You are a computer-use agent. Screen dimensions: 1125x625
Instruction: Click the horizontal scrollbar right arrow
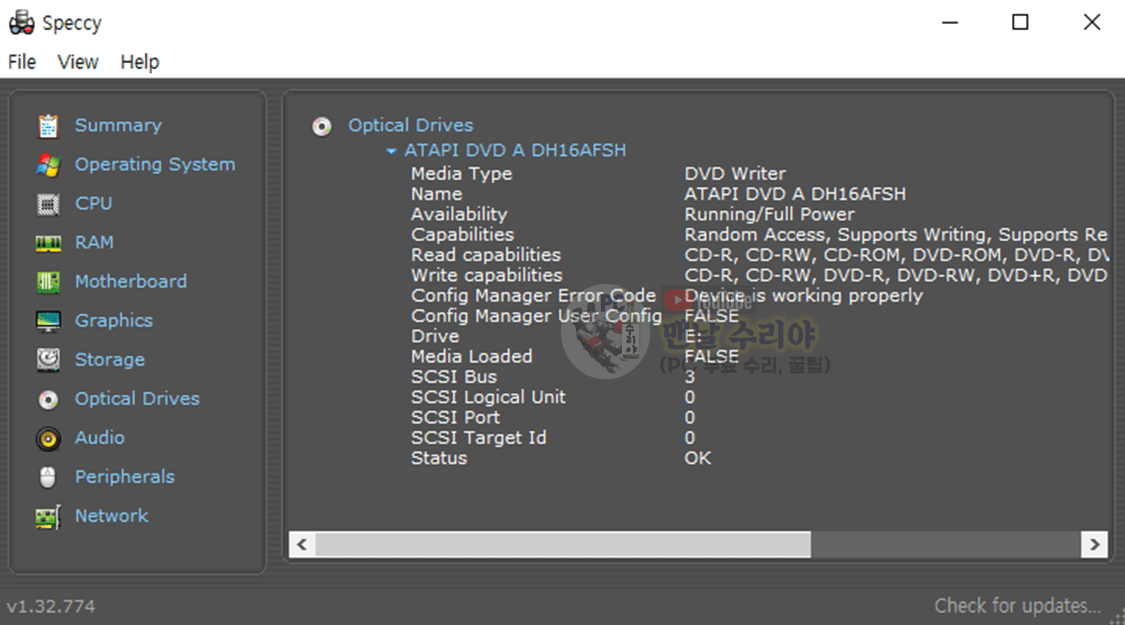1094,545
